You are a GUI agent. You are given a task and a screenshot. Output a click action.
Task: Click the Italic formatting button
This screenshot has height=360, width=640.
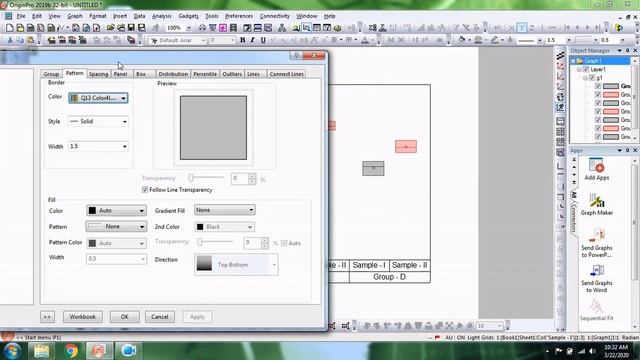(253, 40)
